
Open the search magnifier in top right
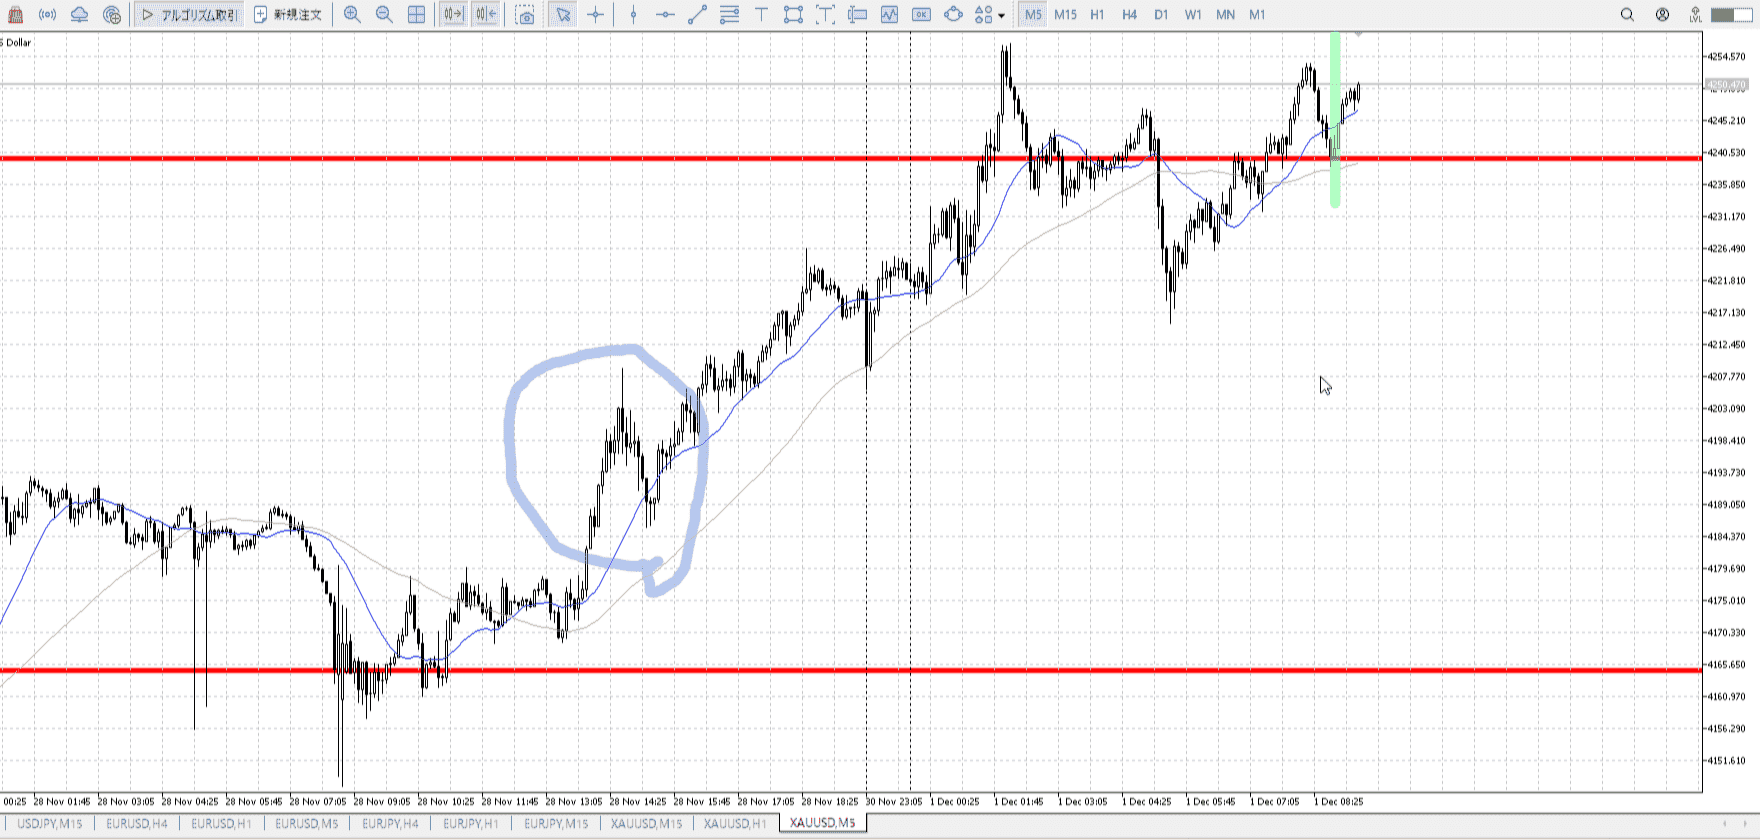coord(1627,15)
